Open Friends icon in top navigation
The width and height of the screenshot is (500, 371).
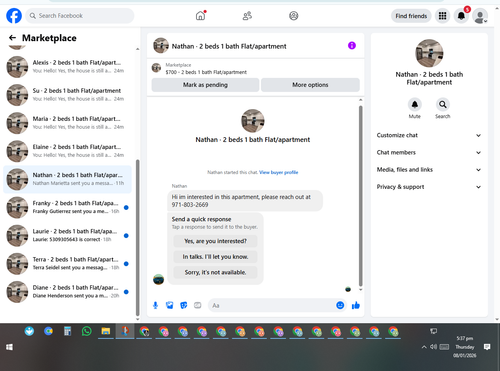pyautogui.click(x=247, y=16)
